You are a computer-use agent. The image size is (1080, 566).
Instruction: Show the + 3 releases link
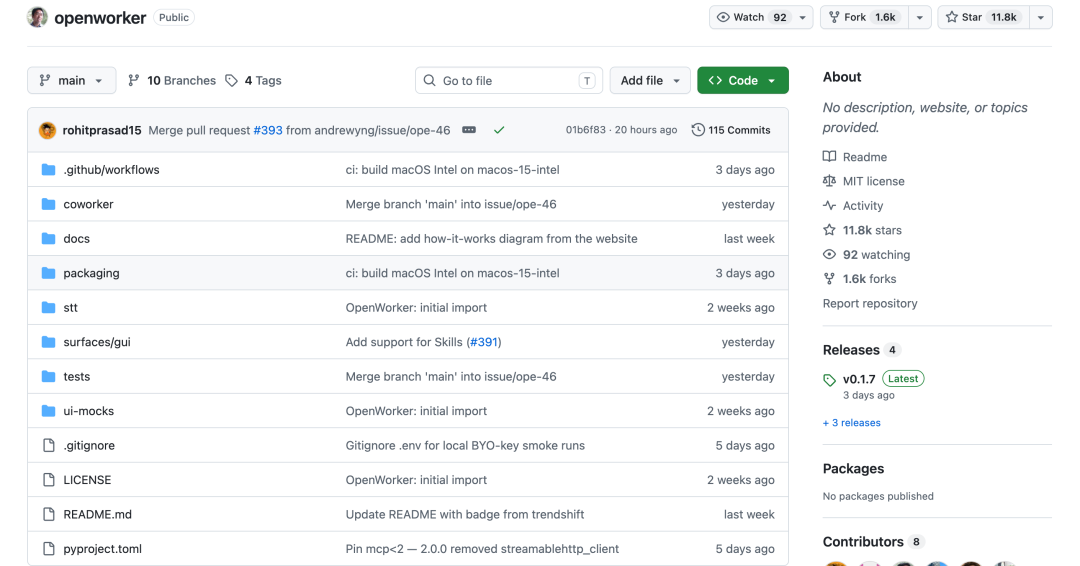point(851,423)
